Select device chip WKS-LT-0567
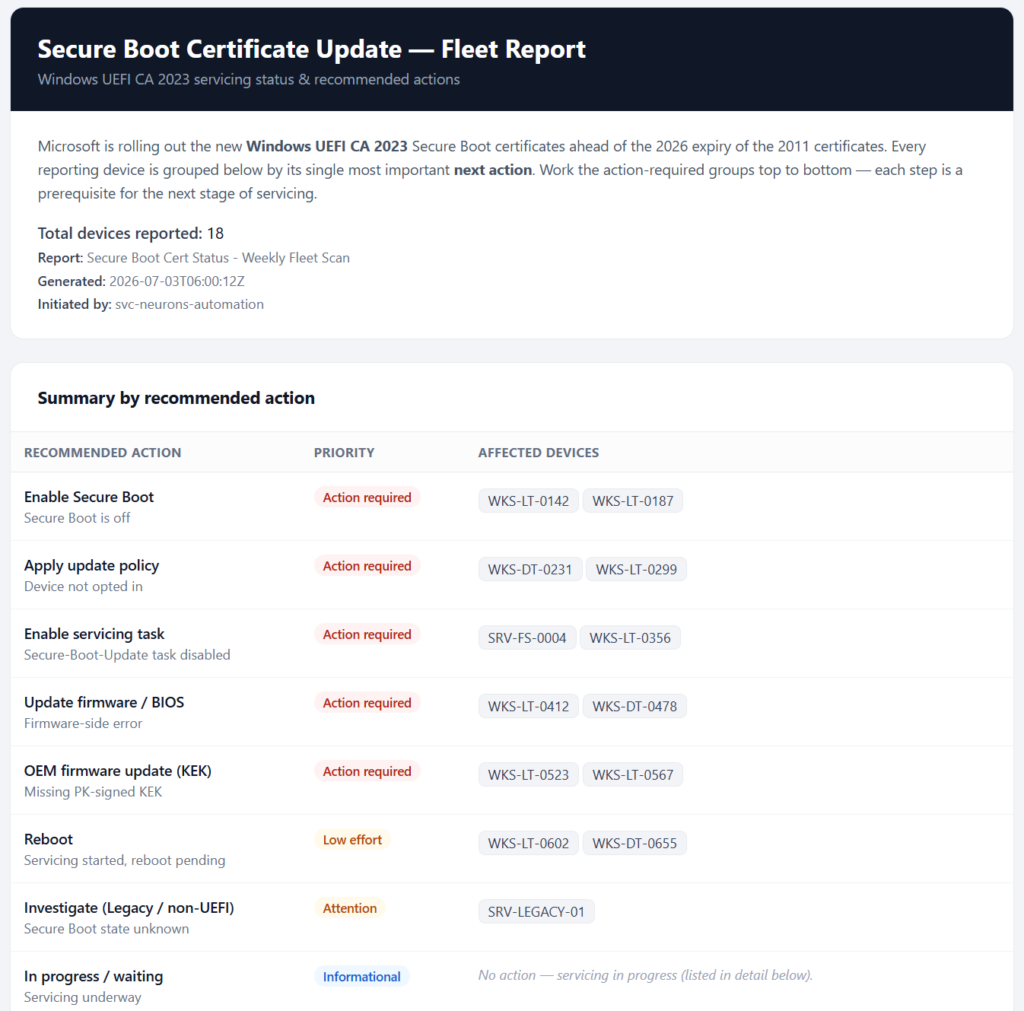The width and height of the screenshot is (1024, 1011). click(632, 775)
